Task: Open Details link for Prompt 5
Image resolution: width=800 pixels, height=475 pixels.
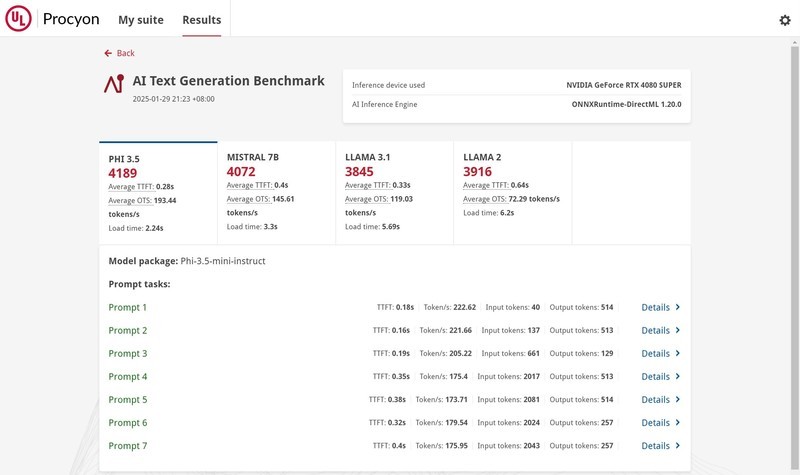Action: [655, 400]
